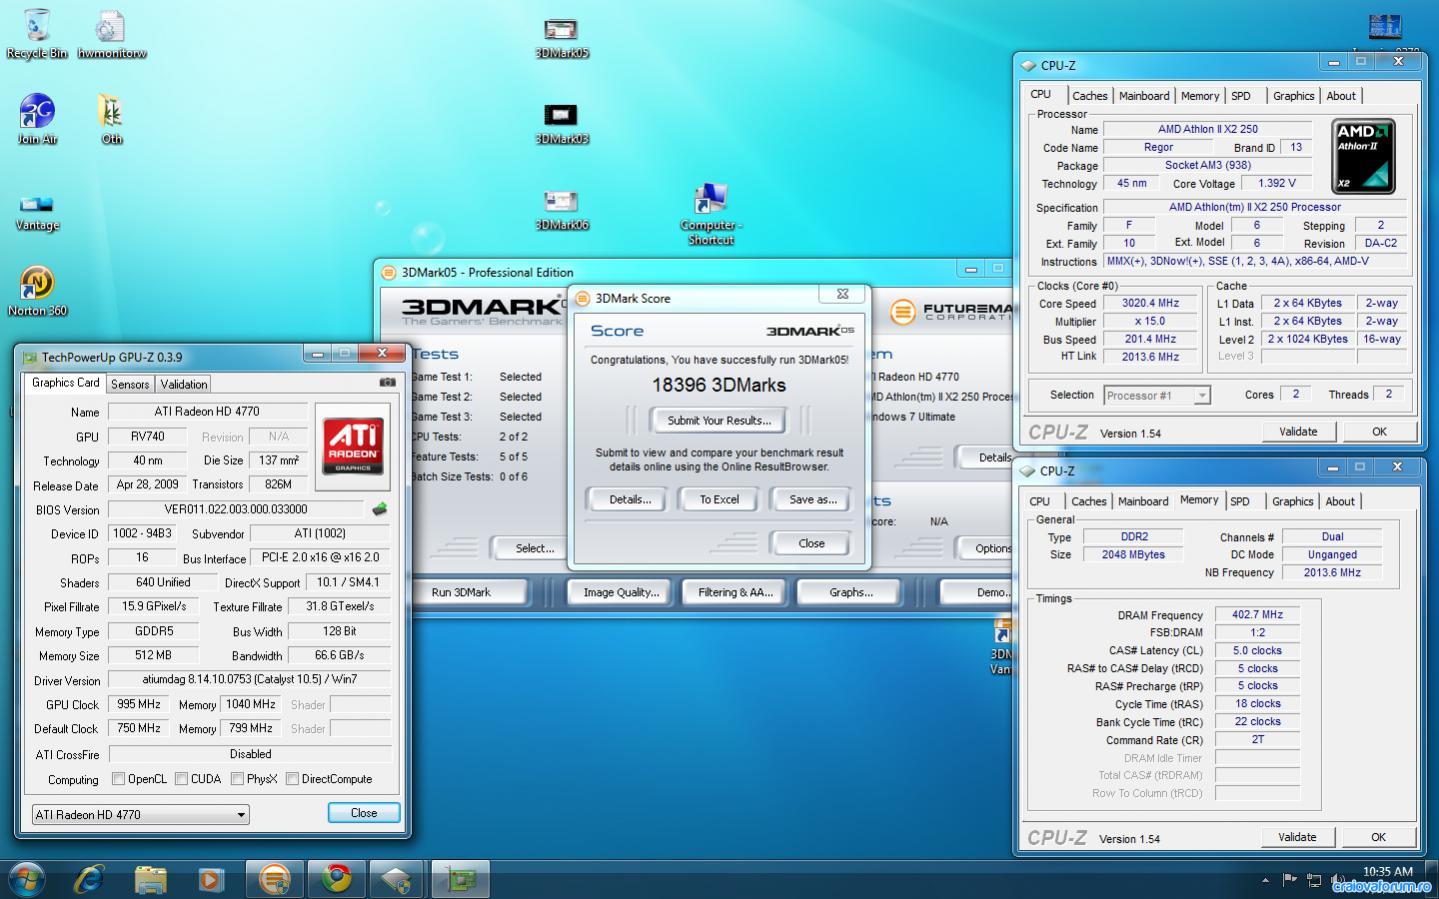Screen dimensions: 1439x899
Task: Enable the OpenCL checkbox in GPU-Z
Action: coord(118,779)
